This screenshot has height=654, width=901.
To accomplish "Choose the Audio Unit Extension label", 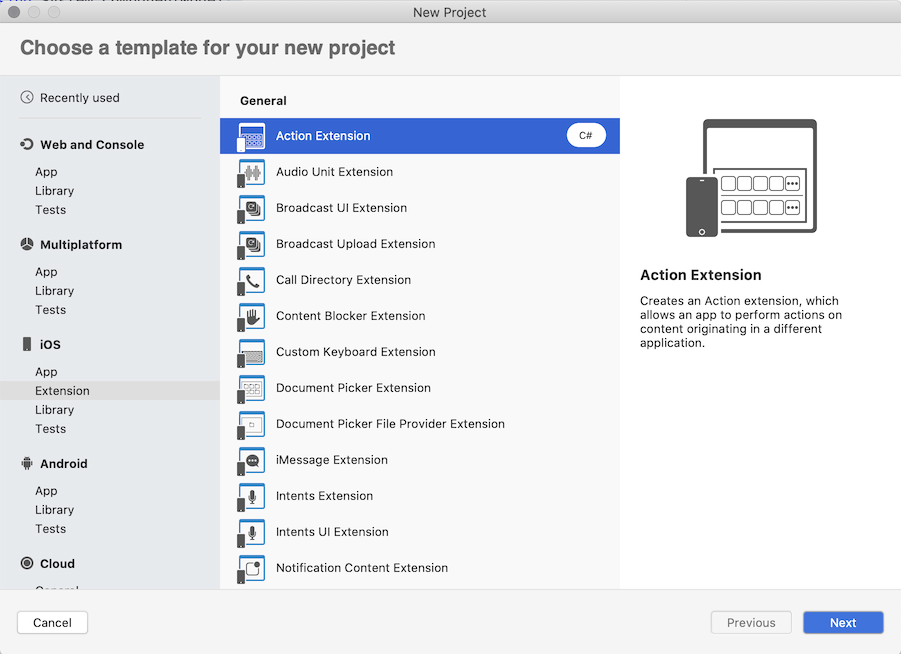I will 334,172.
